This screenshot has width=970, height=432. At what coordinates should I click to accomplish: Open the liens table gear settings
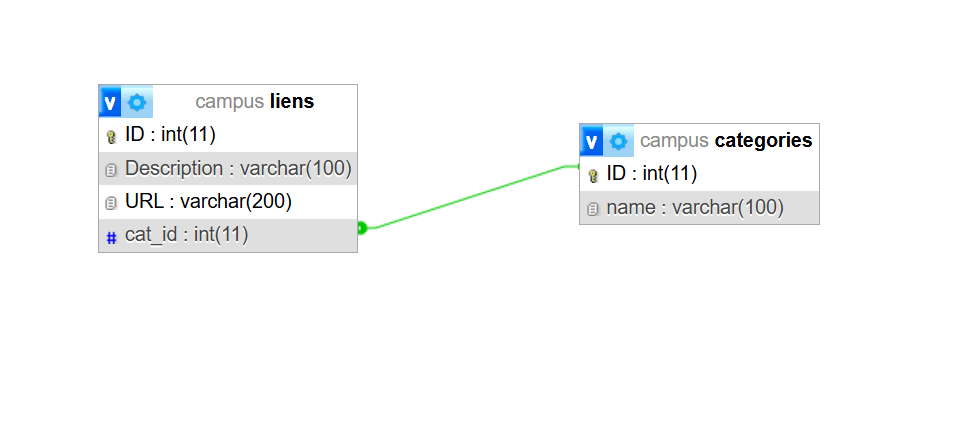coord(137,101)
